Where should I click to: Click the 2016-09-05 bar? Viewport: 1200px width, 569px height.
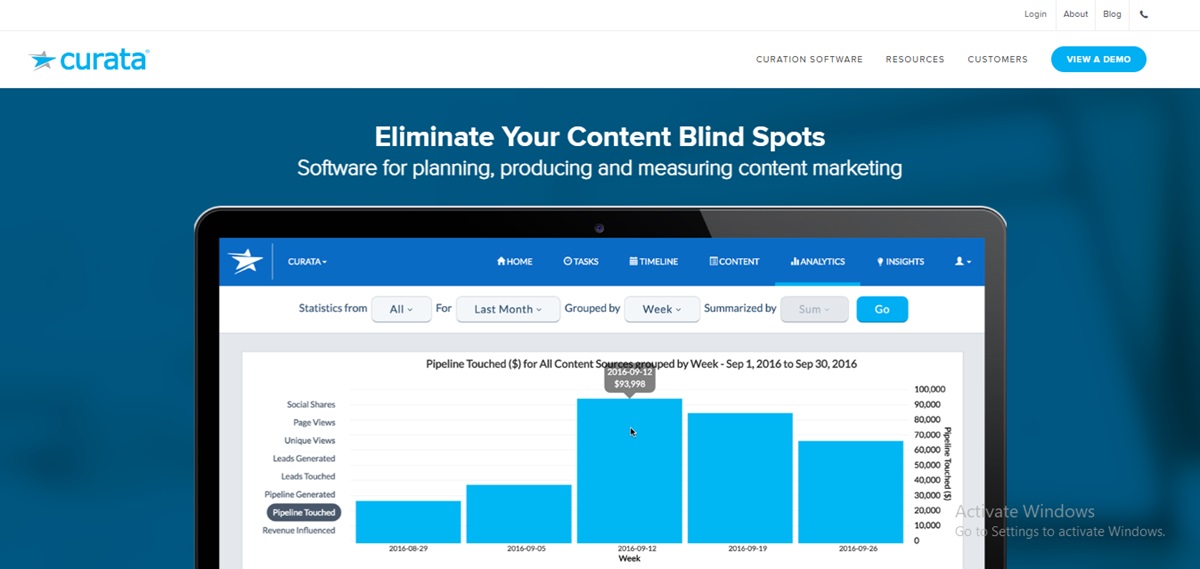point(519,514)
